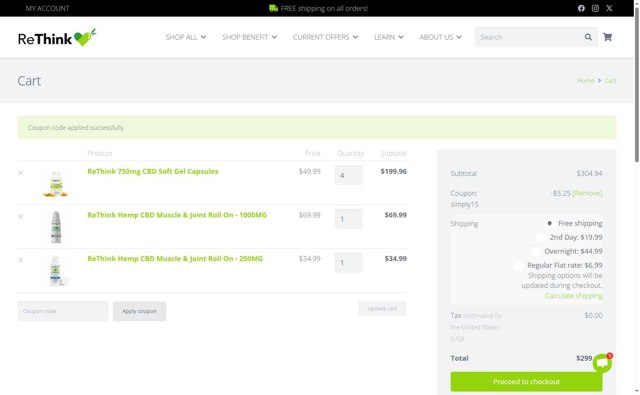This screenshot has height=395, width=640.
Task: Click the ReThink logo
Action: [57, 37]
